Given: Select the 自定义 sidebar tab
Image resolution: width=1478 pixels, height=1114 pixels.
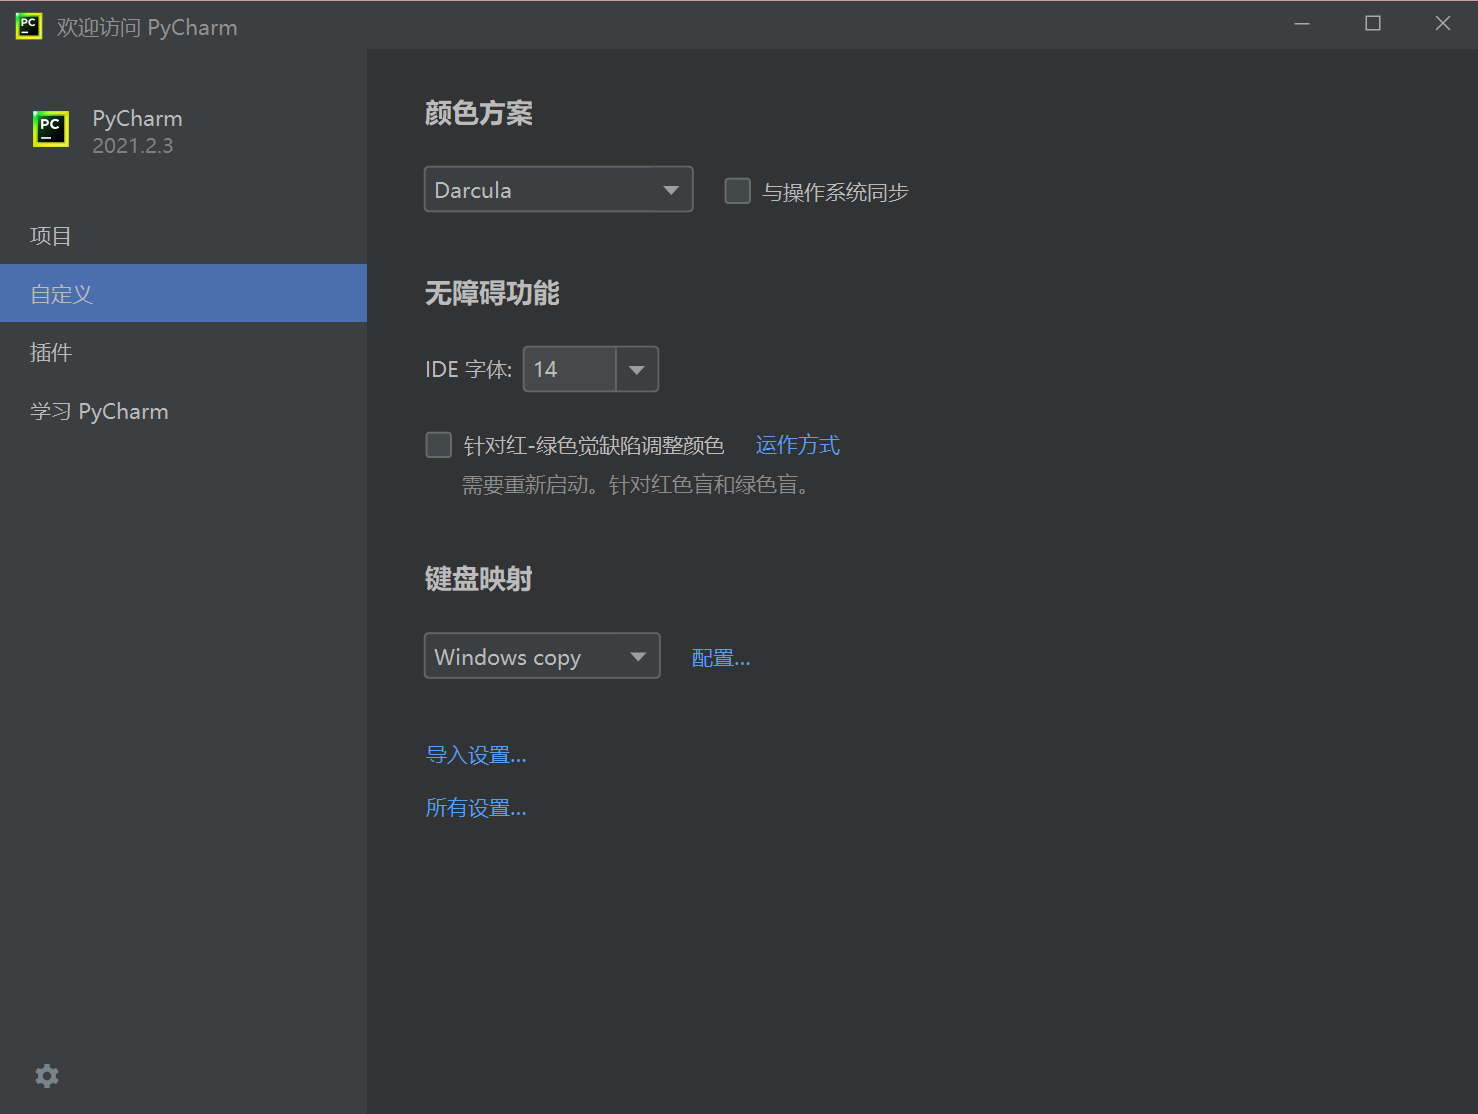Looking at the screenshot, I should coord(62,294).
